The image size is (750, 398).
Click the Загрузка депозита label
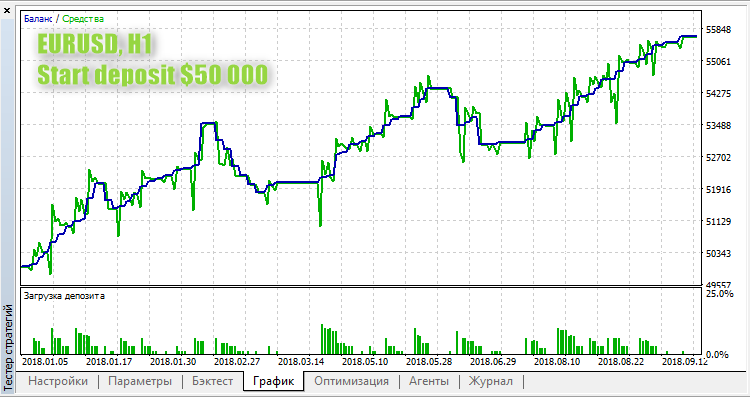64,296
